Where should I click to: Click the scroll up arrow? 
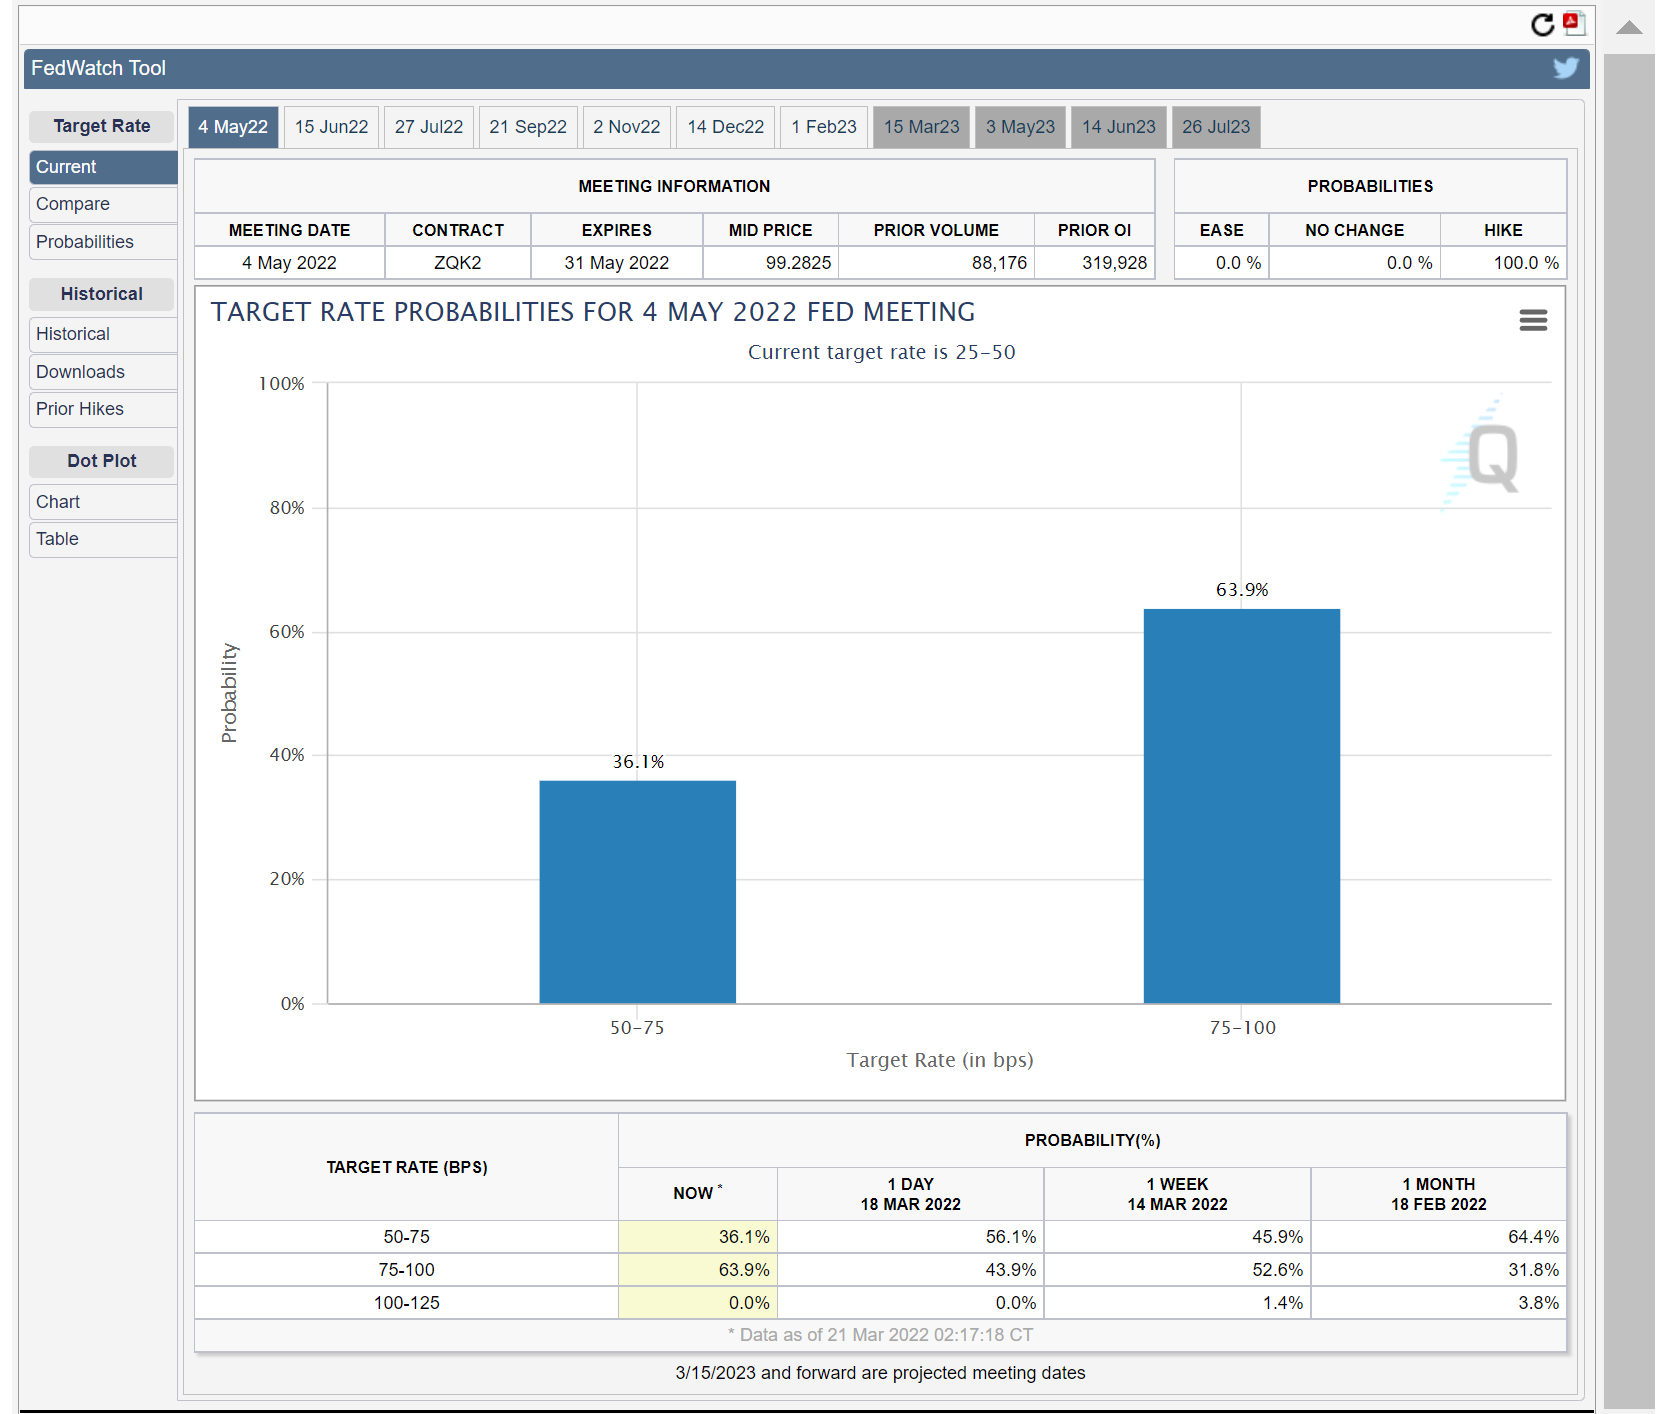click(1629, 28)
